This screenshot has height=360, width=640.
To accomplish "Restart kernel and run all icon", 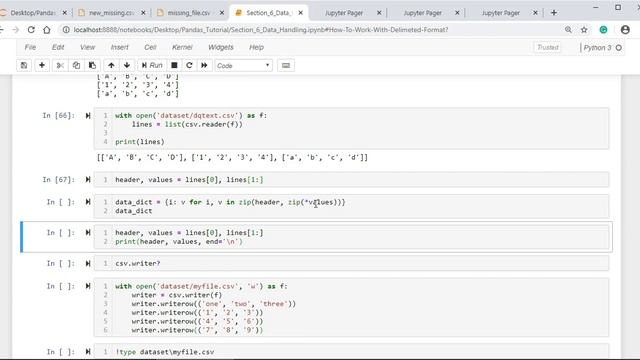I will pos(204,65).
